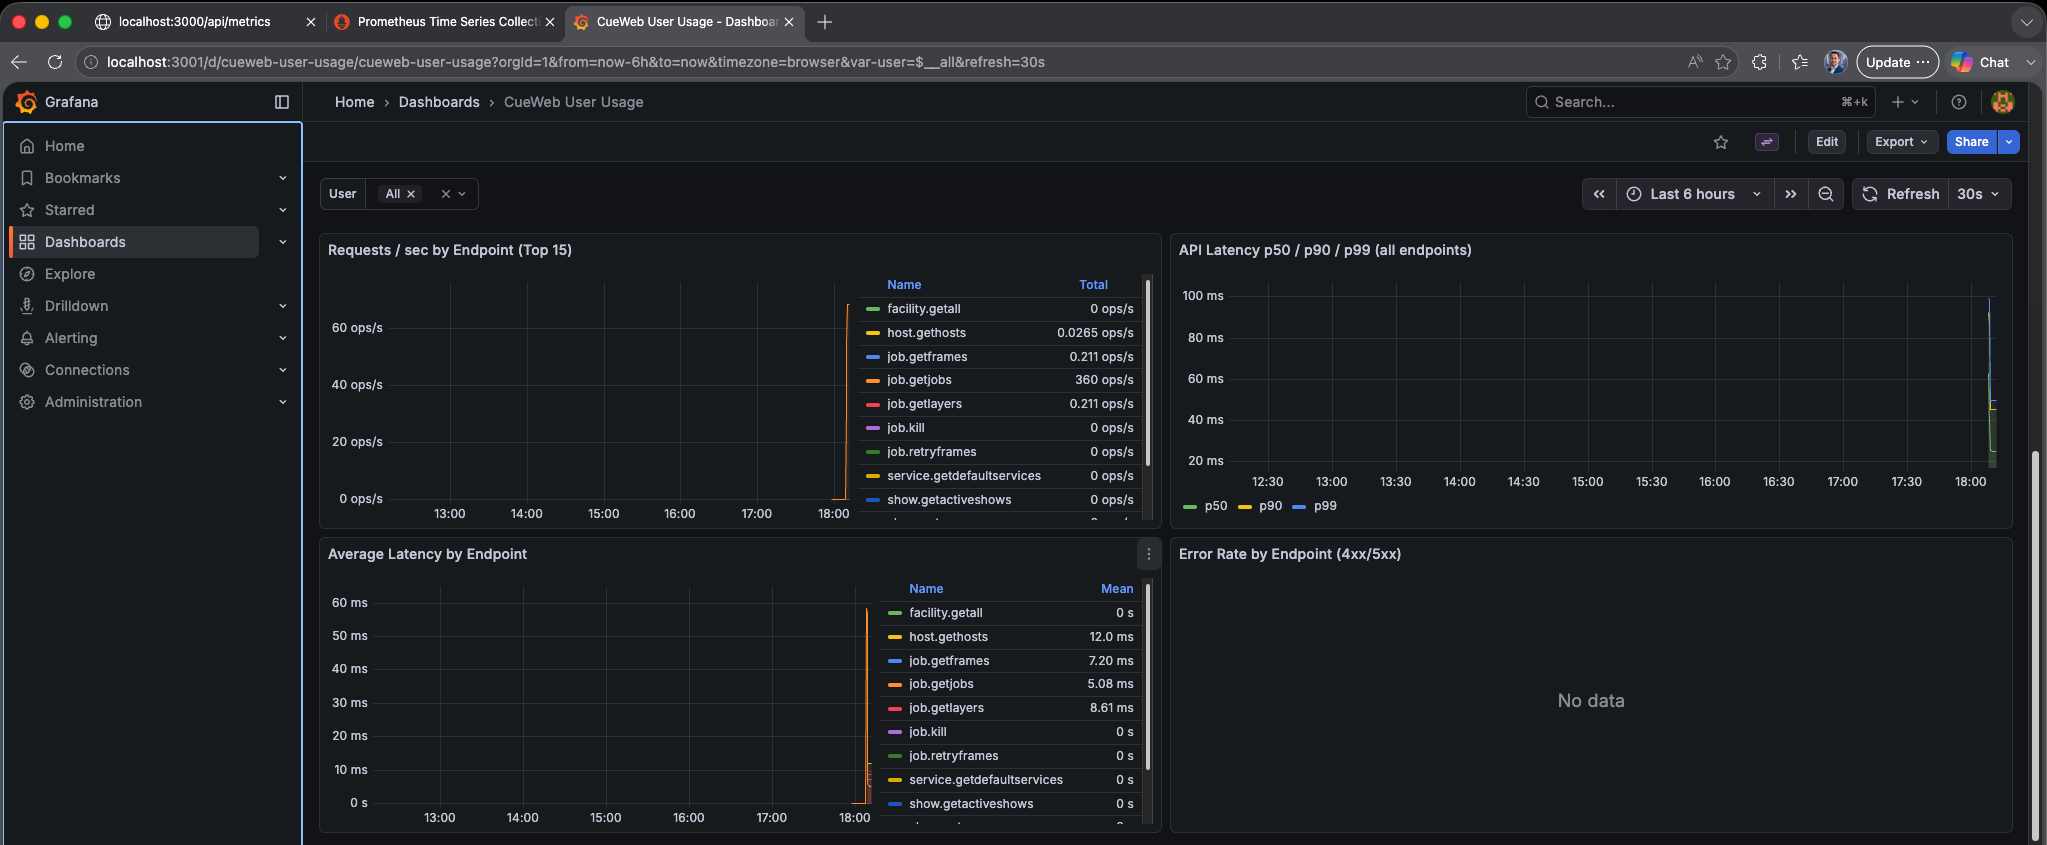Click the Share button
Image resolution: width=2047 pixels, height=845 pixels.
coord(1971,142)
